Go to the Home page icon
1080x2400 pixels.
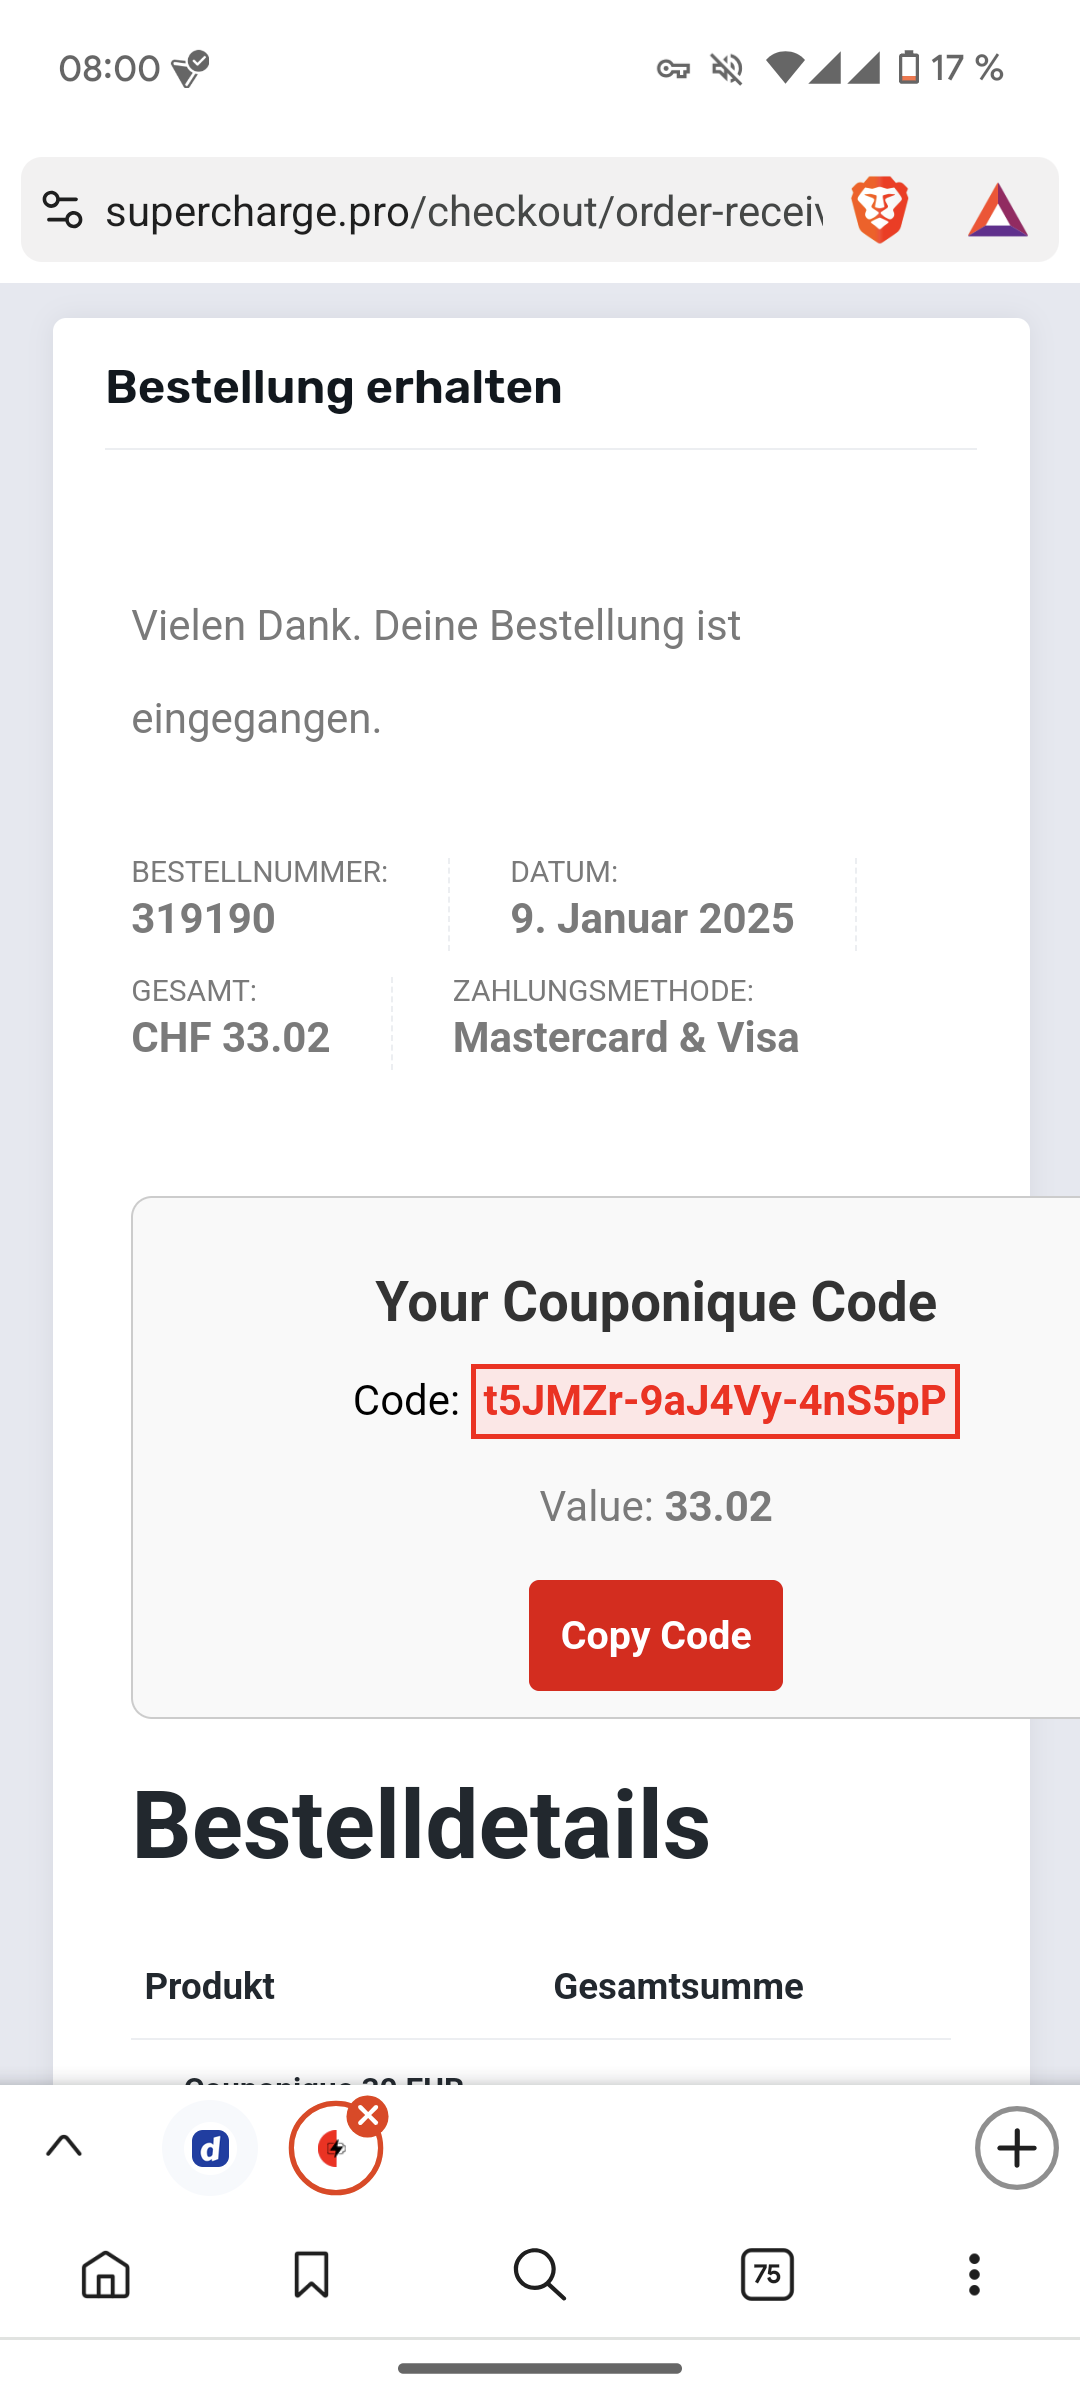coord(106,2275)
